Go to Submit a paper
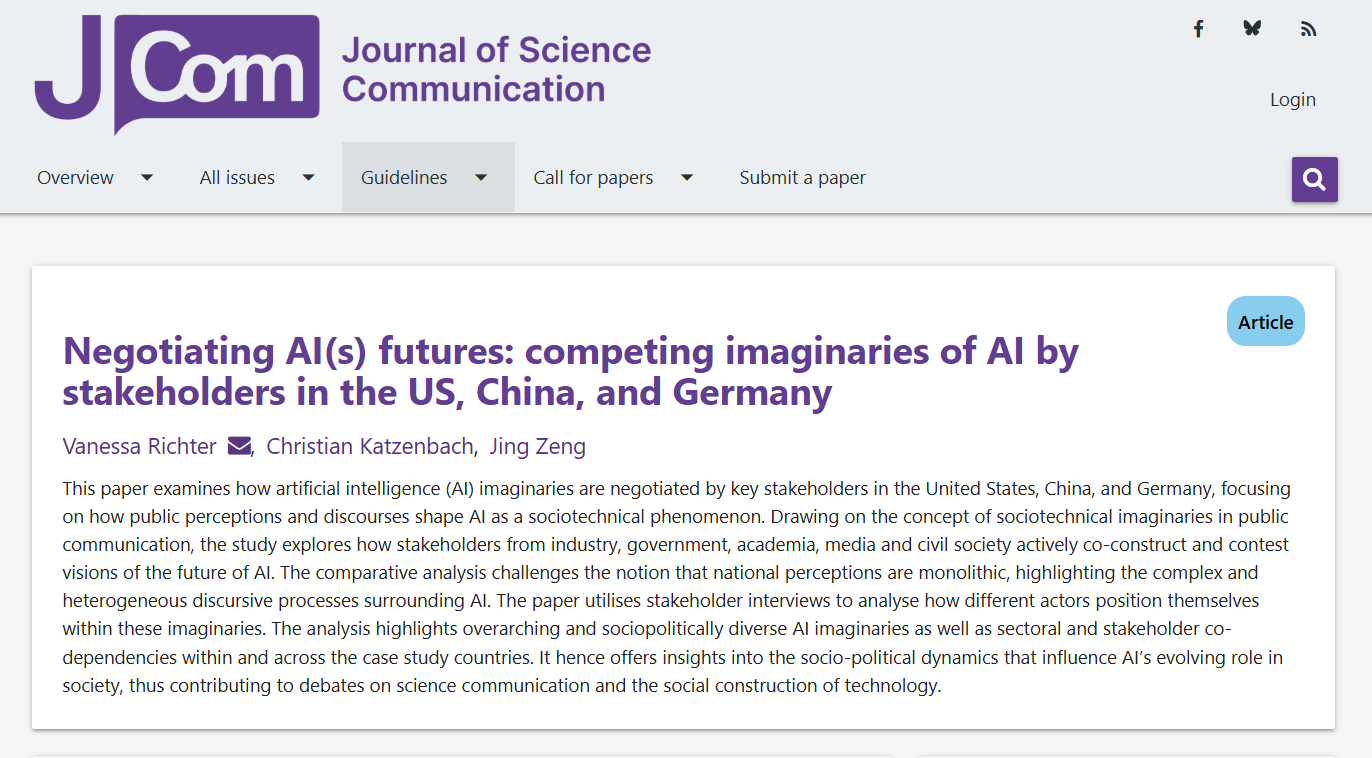 [802, 178]
